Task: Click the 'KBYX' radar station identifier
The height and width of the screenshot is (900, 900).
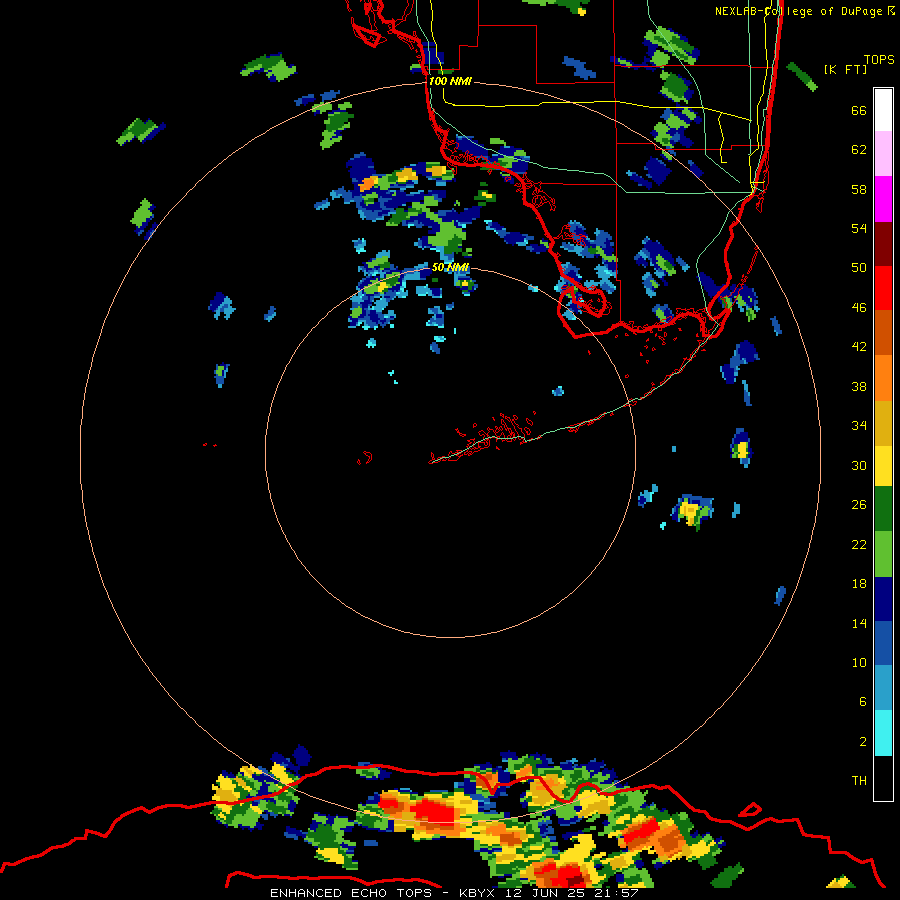Action: click(x=476, y=893)
